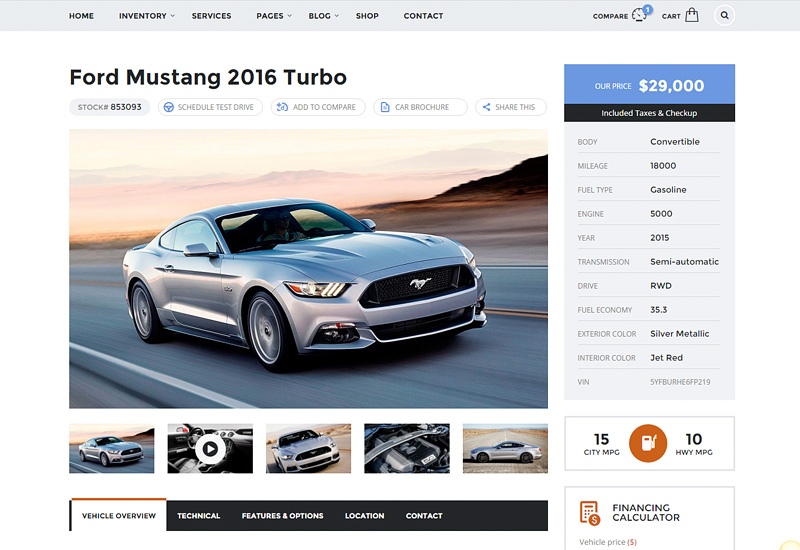This screenshot has height=550, width=800.
Task: Click the Cart link in header
Action: point(671,16)
